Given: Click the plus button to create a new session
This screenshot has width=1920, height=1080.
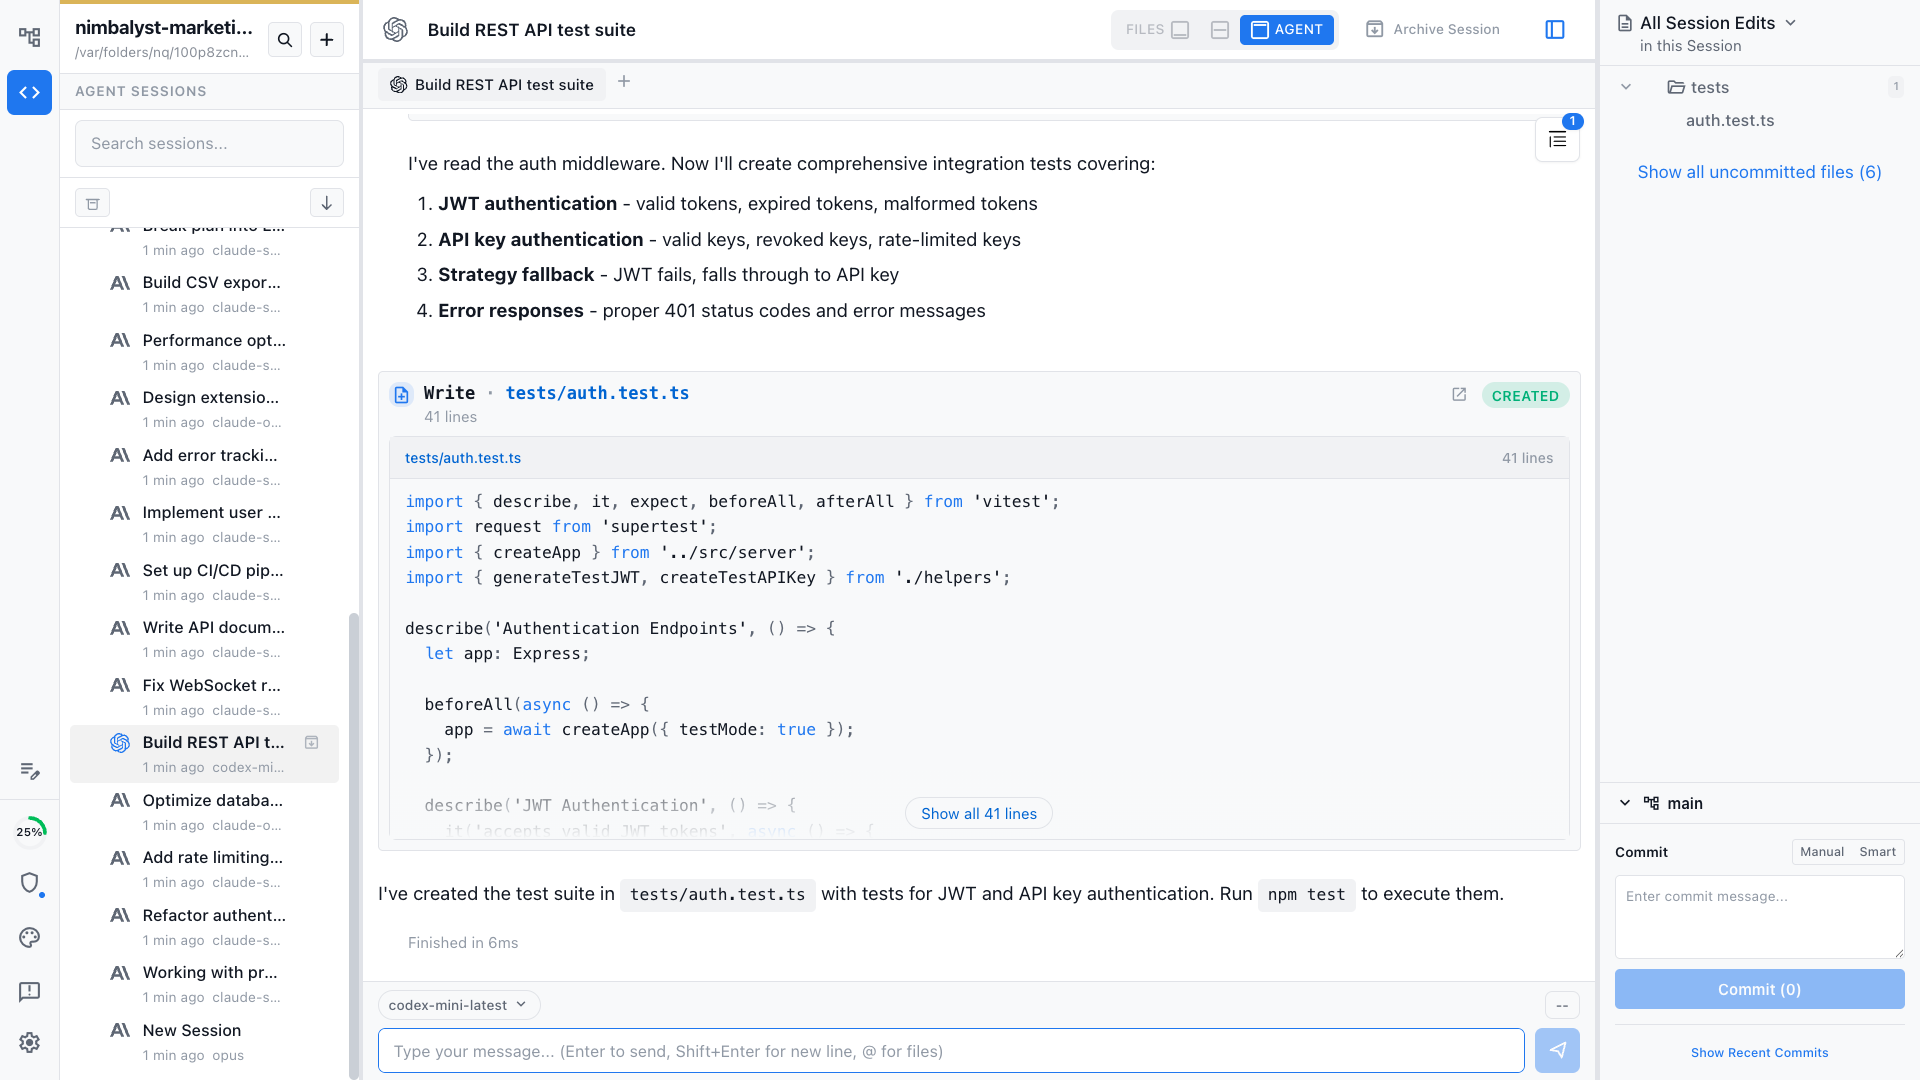Looking at the screenshot, I should pos(327,40).
